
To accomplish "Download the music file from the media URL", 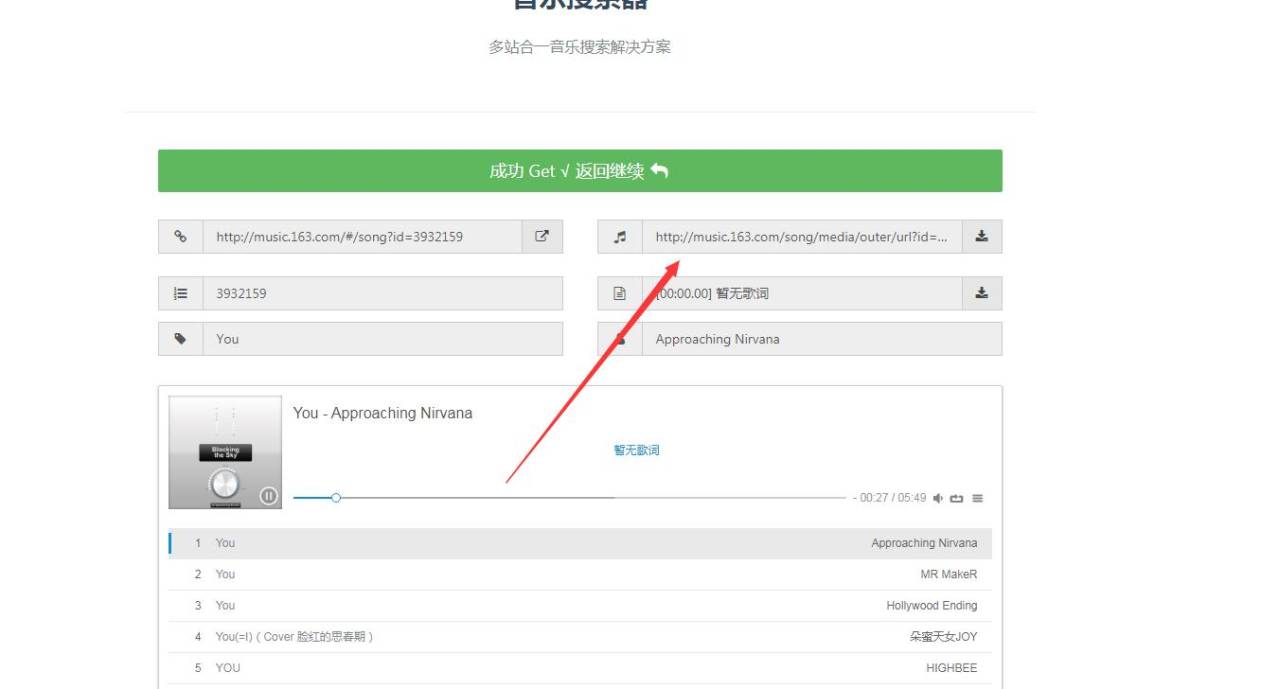I will (981, 237).
